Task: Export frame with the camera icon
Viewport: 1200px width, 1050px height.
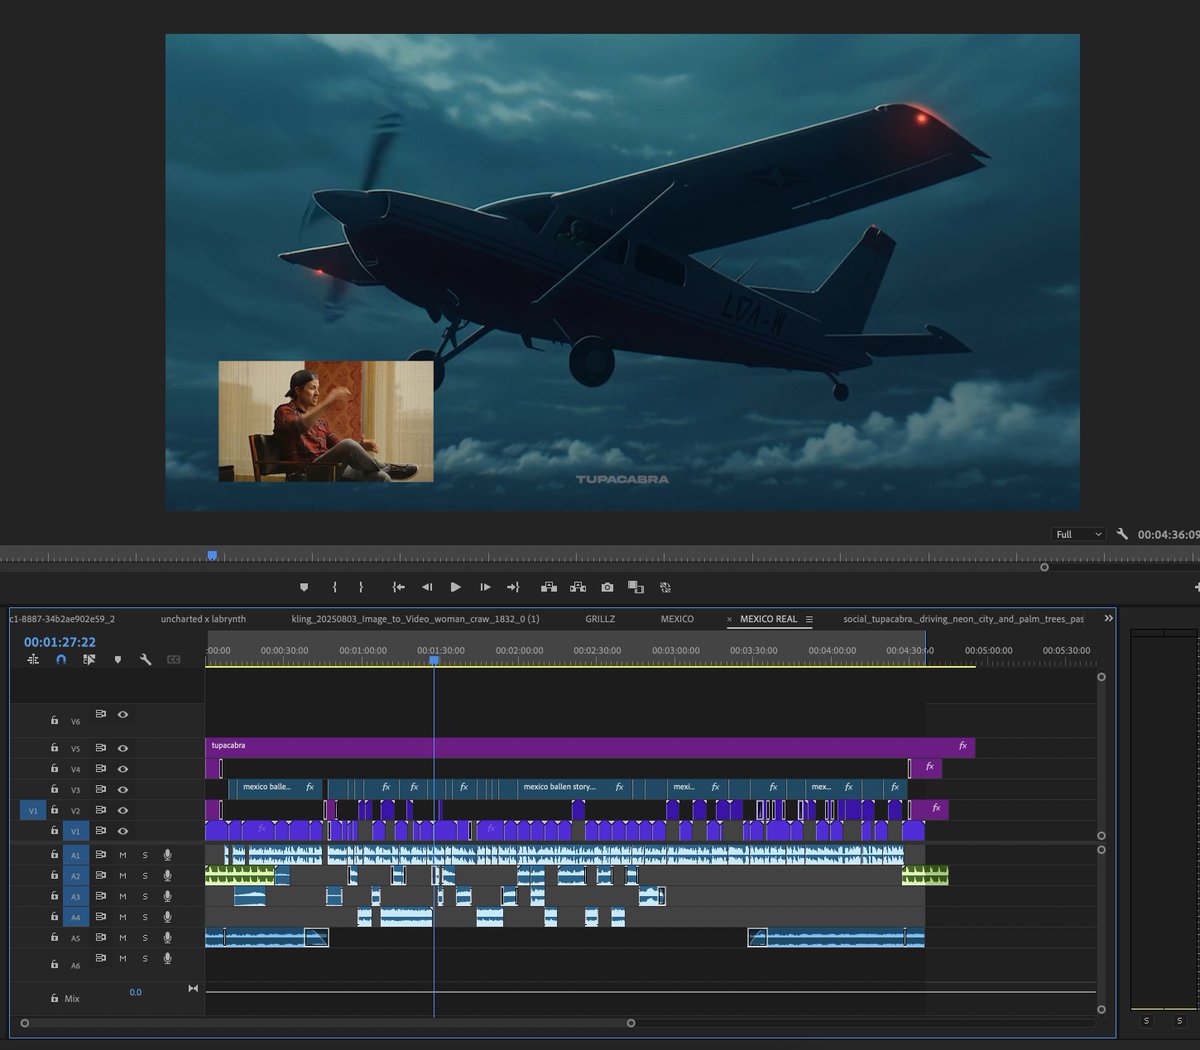Action: [607, 587]
